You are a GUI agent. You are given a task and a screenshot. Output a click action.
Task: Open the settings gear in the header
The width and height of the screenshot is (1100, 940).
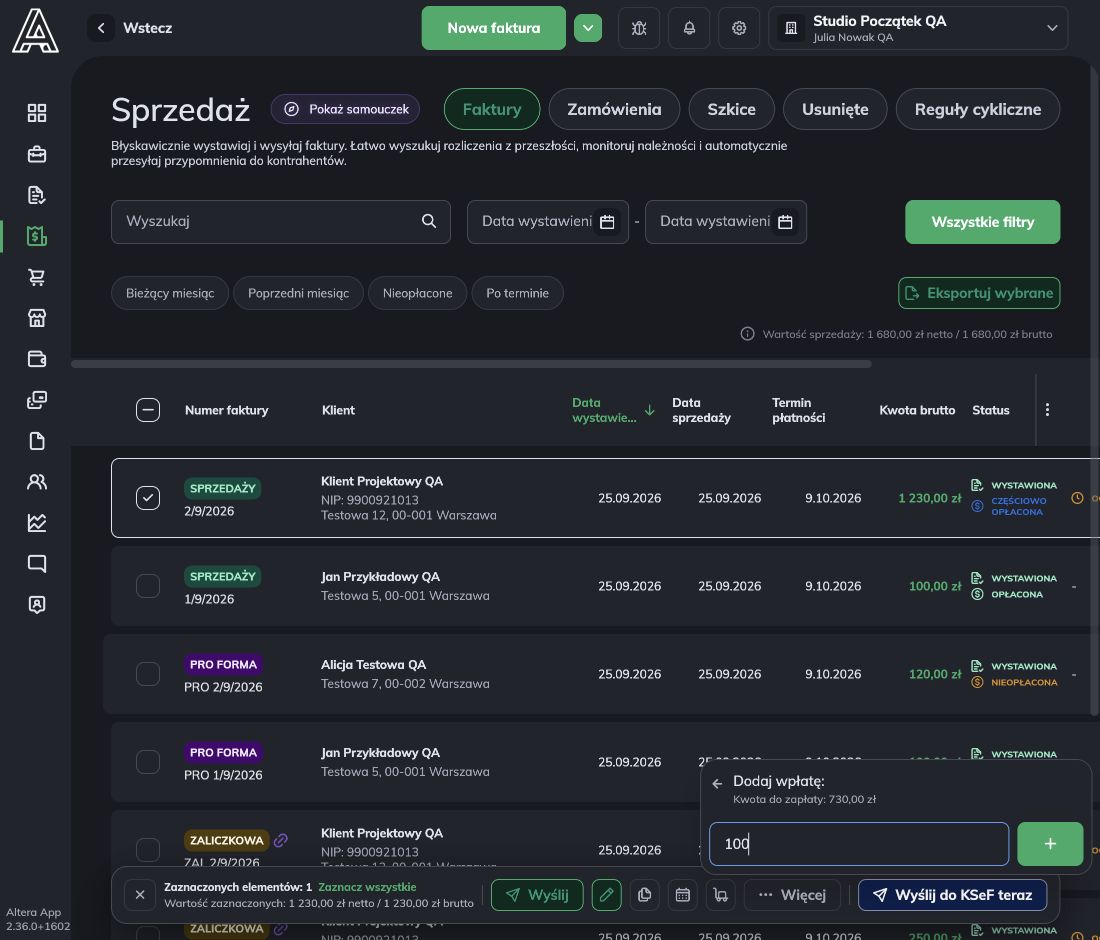[739, 28]
